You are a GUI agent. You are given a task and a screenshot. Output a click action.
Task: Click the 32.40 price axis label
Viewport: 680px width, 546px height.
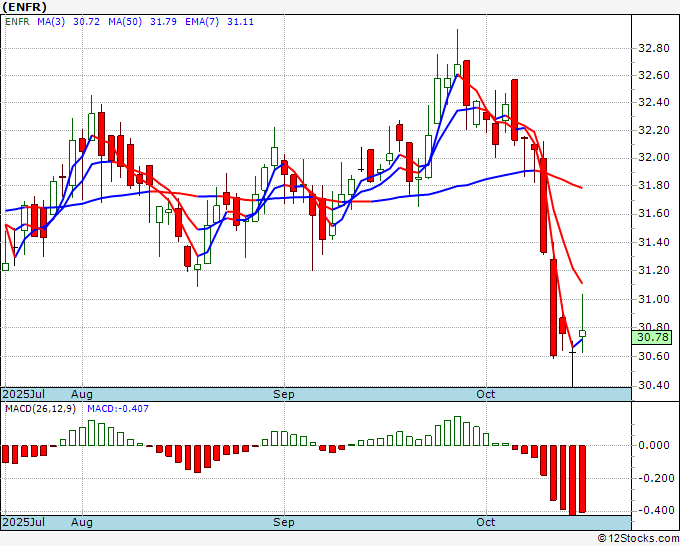point(654,103)
